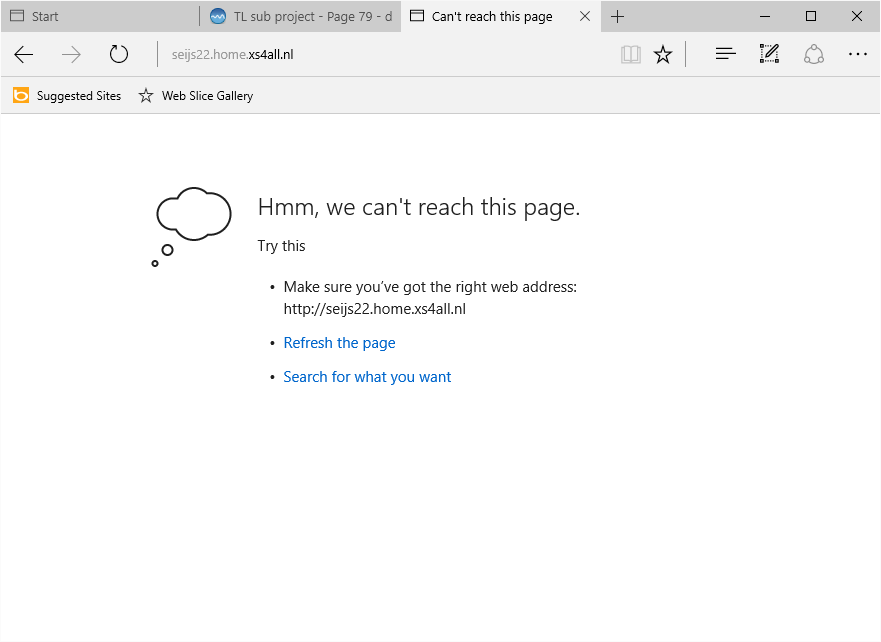The image size is (881, 642).
Task: Open Suggested Sites bookmark
Action: pos(67,95)
